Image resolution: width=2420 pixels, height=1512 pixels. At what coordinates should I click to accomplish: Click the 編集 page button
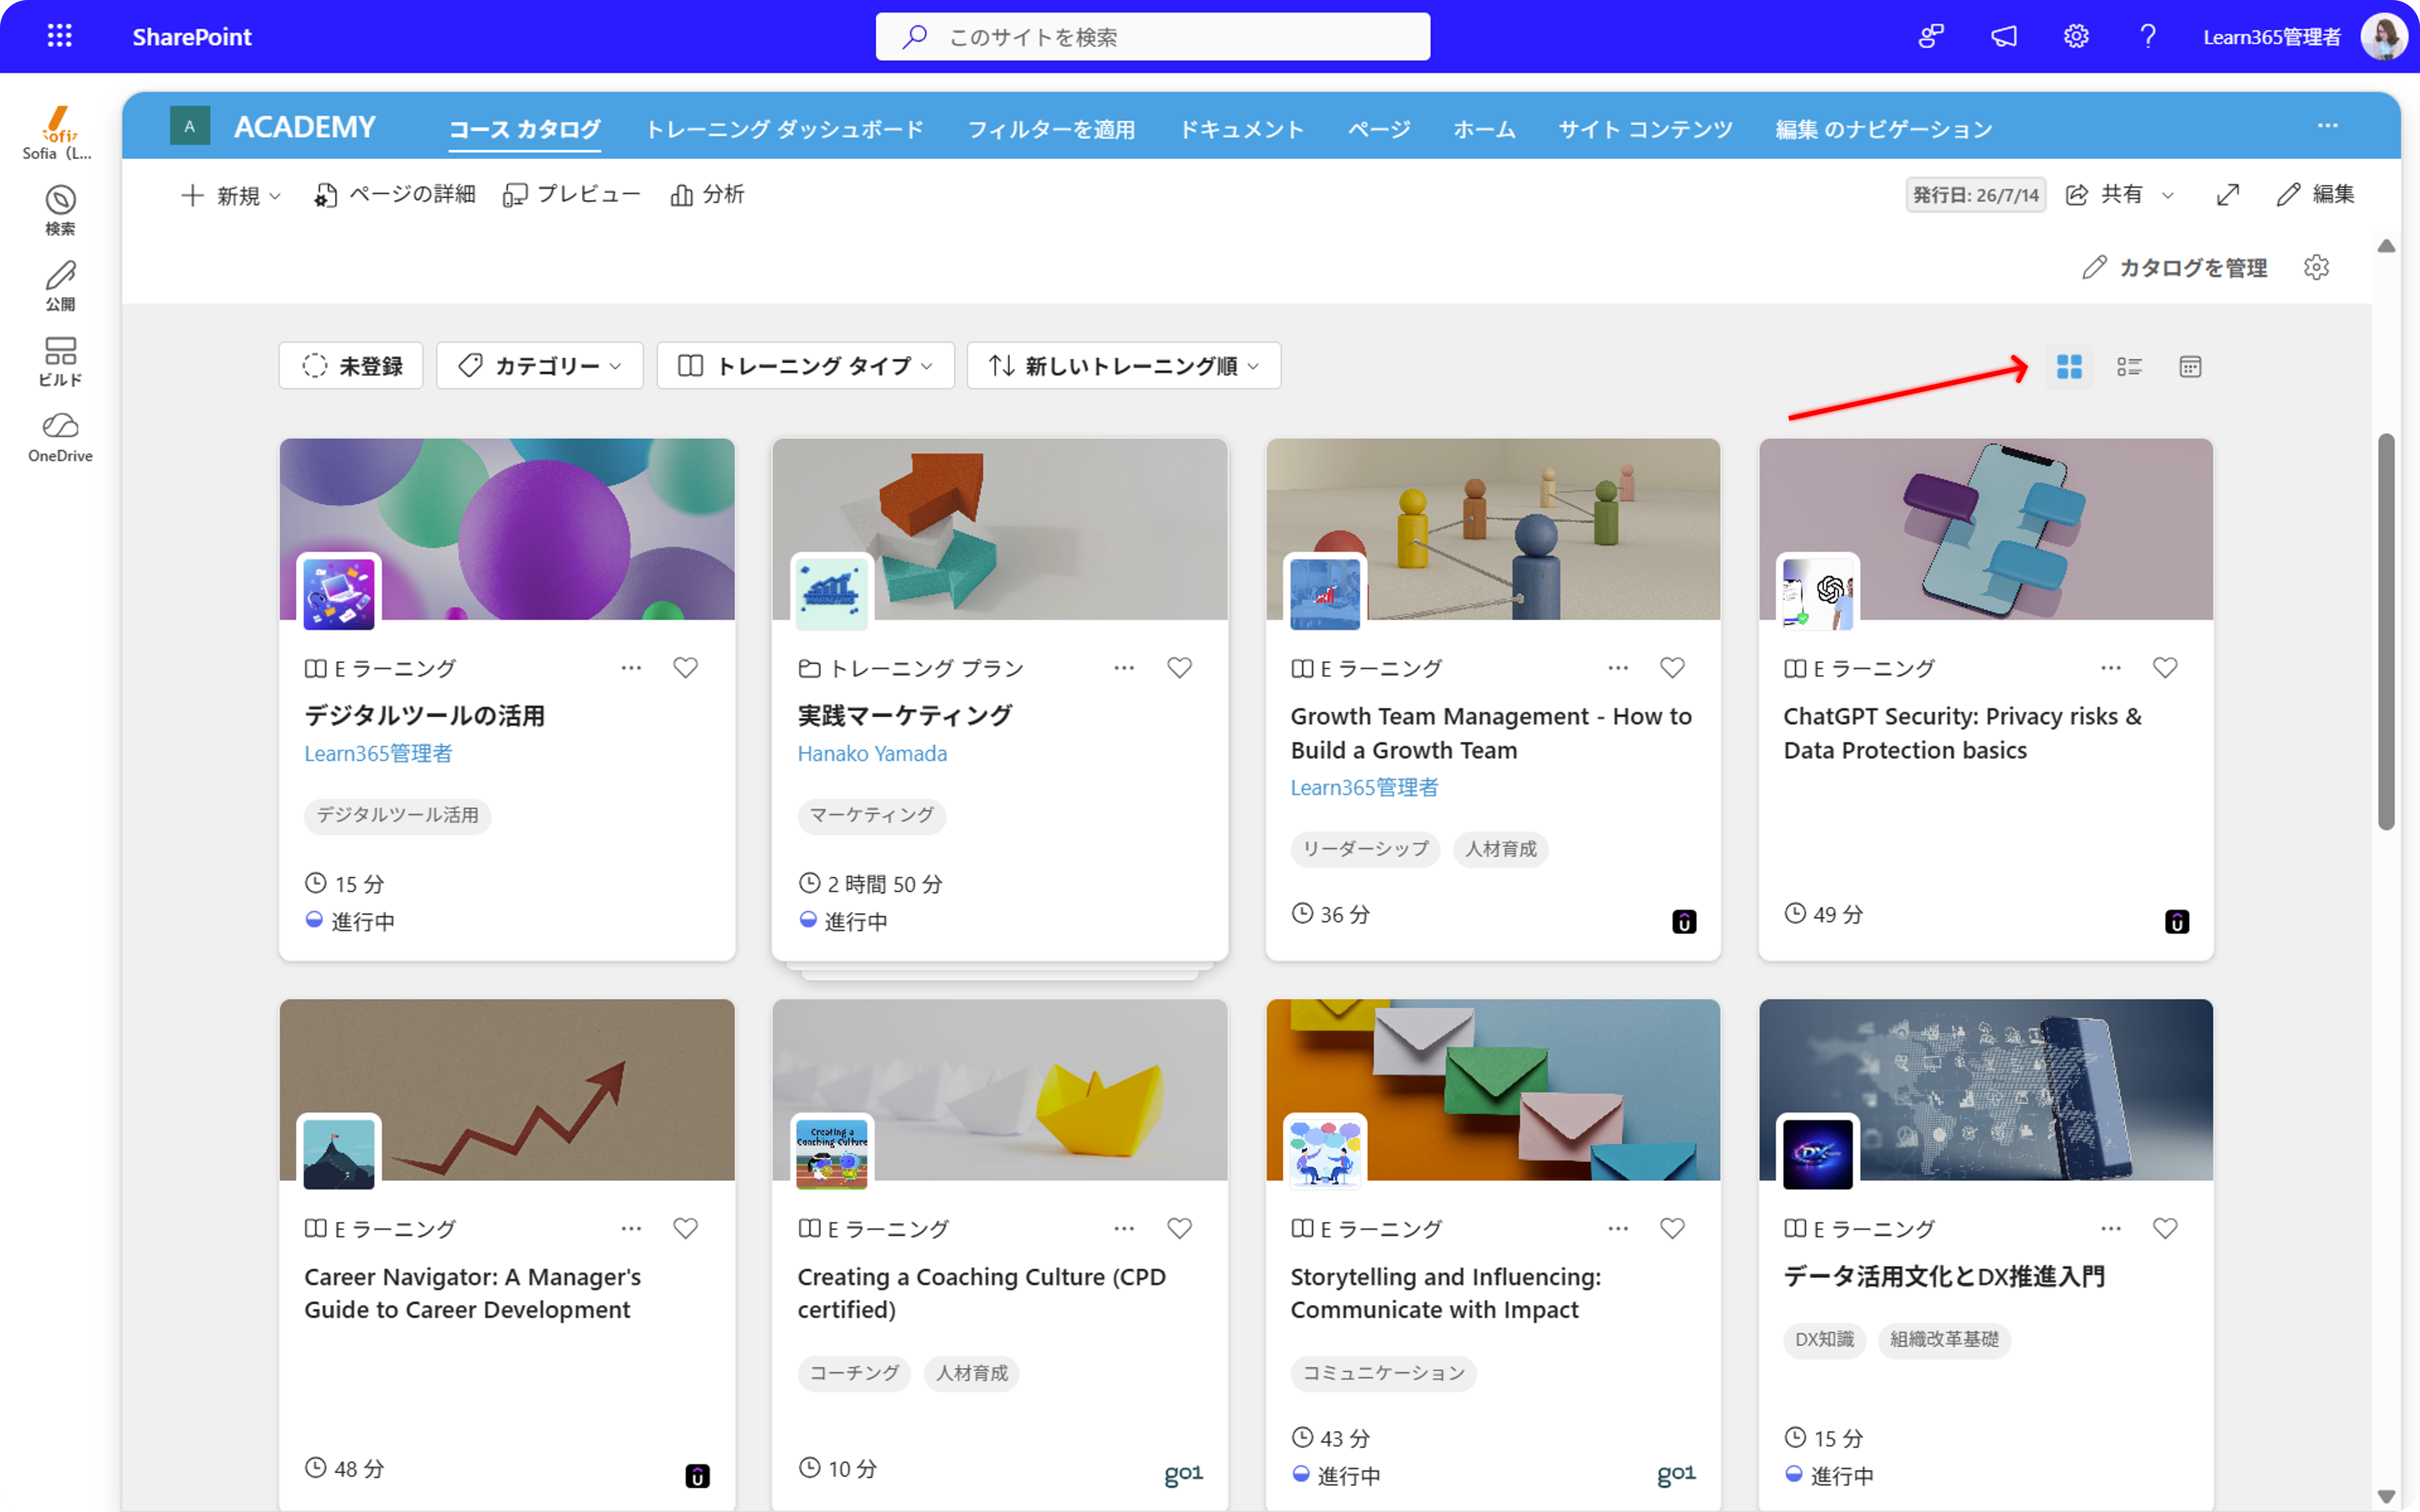coord(2316,195)
